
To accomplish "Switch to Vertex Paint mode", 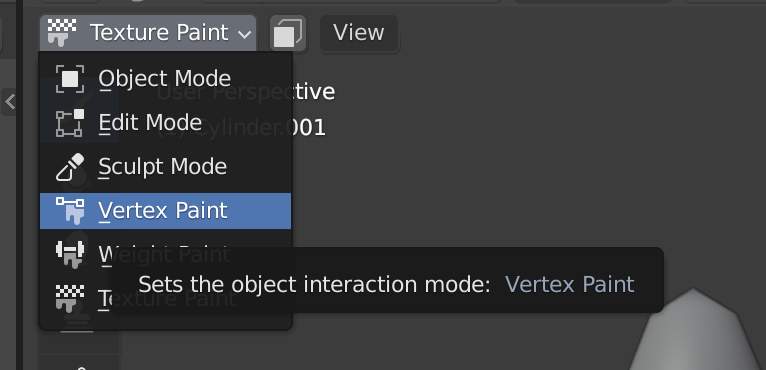I will click(x=166, y=211).
